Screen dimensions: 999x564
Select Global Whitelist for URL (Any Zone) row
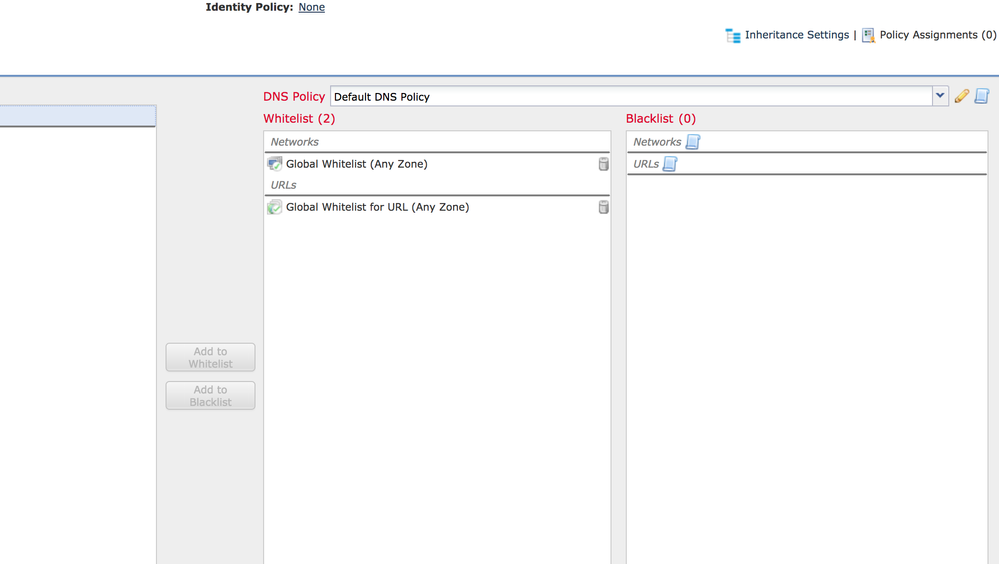point(437,207)
